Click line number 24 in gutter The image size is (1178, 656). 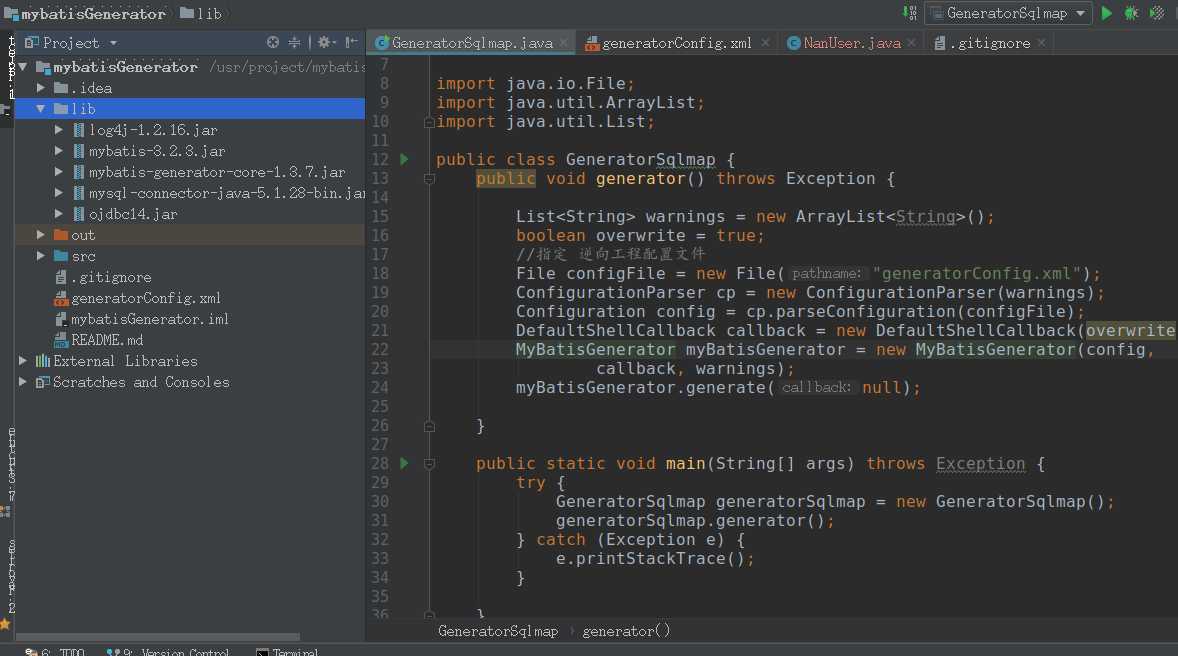tap(380, 388)
